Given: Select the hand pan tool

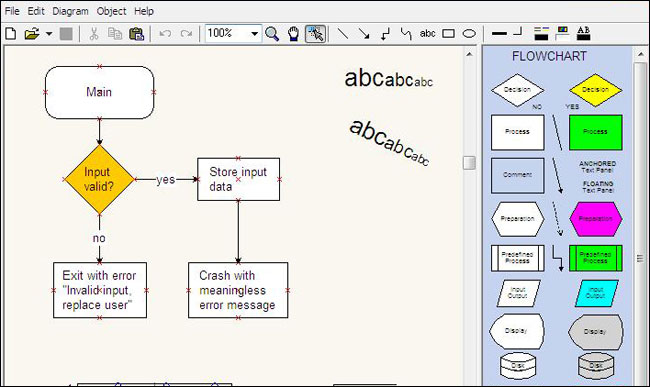Looking at the screenshot, I should click(293, 34).
